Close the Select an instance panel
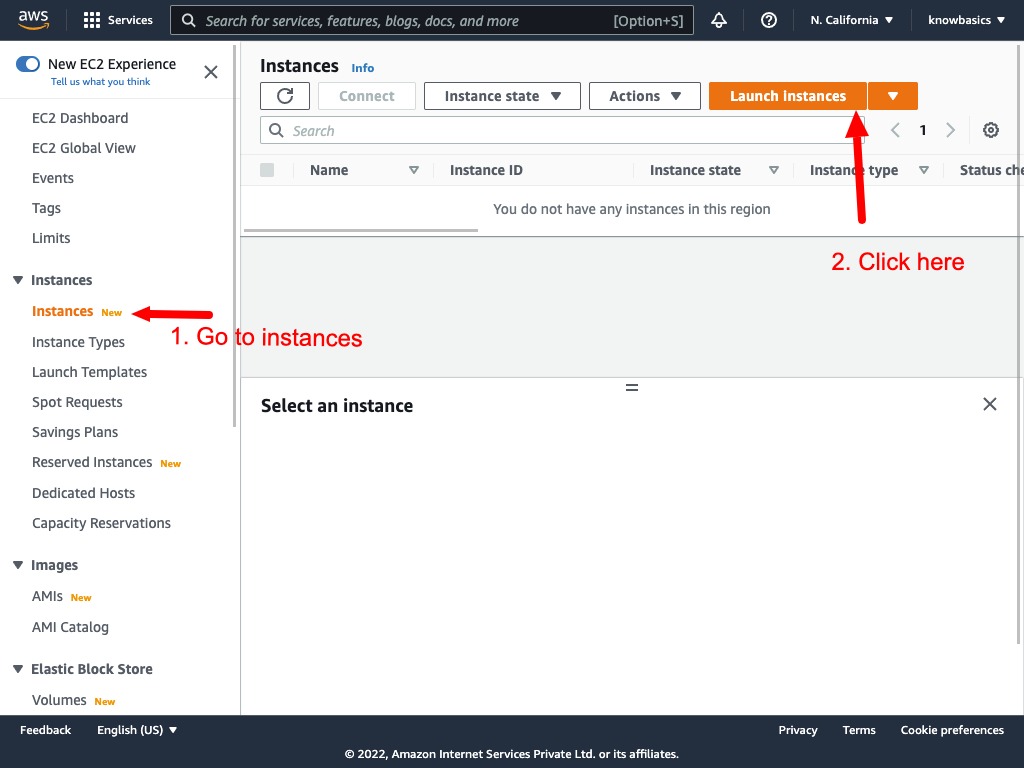 pyautogui.click(x=989, y=404)
